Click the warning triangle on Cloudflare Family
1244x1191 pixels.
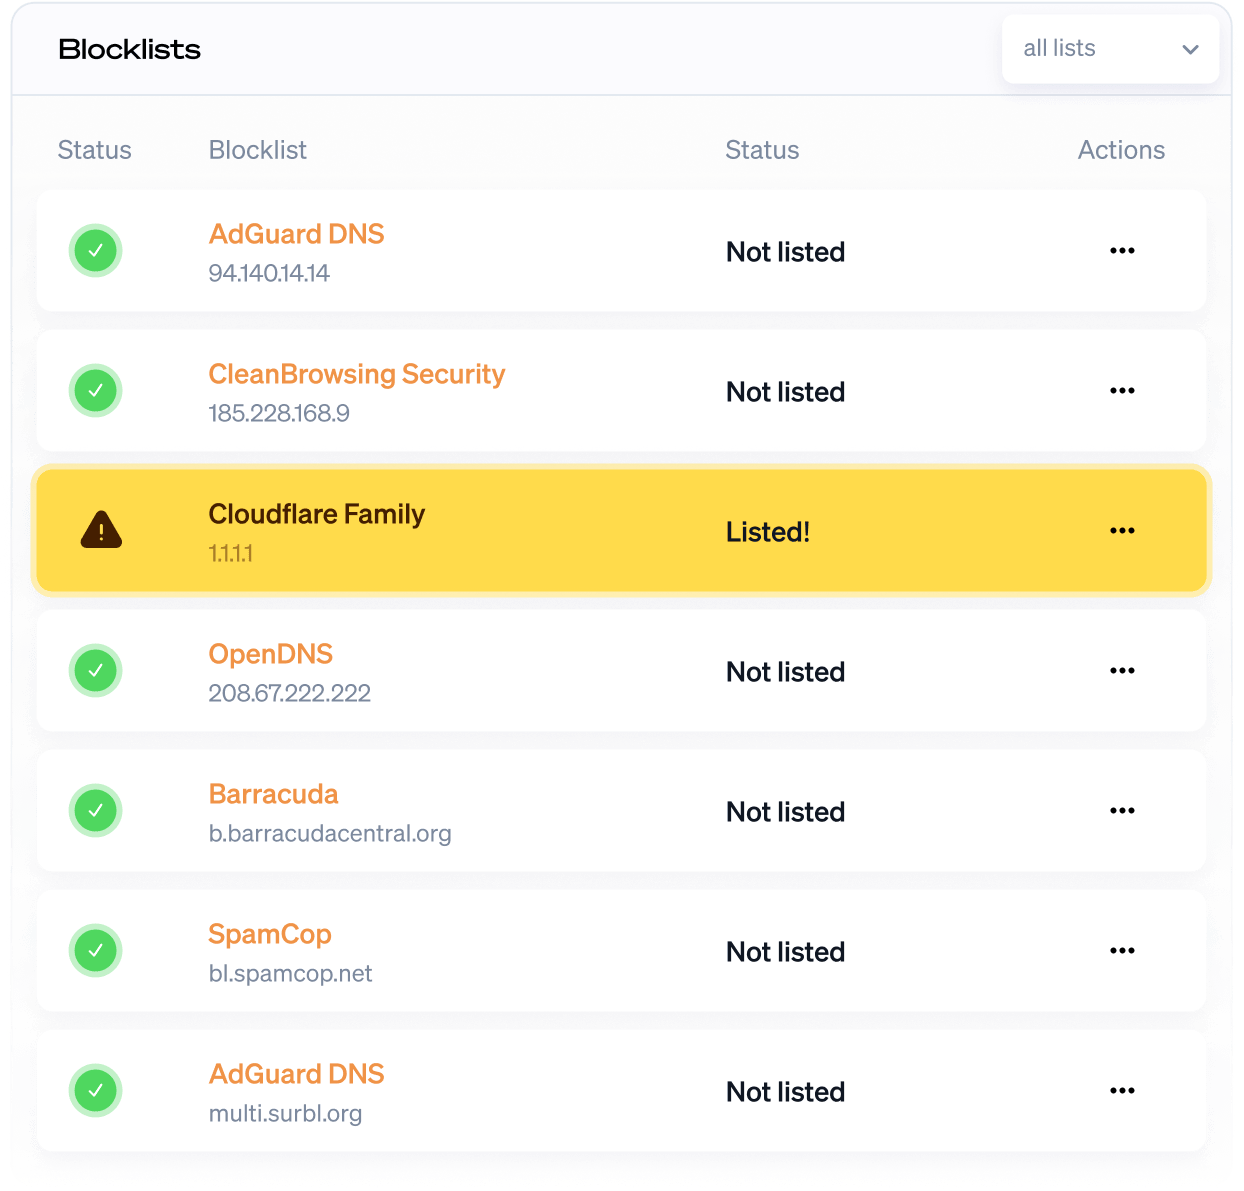[x=101, y=531]
